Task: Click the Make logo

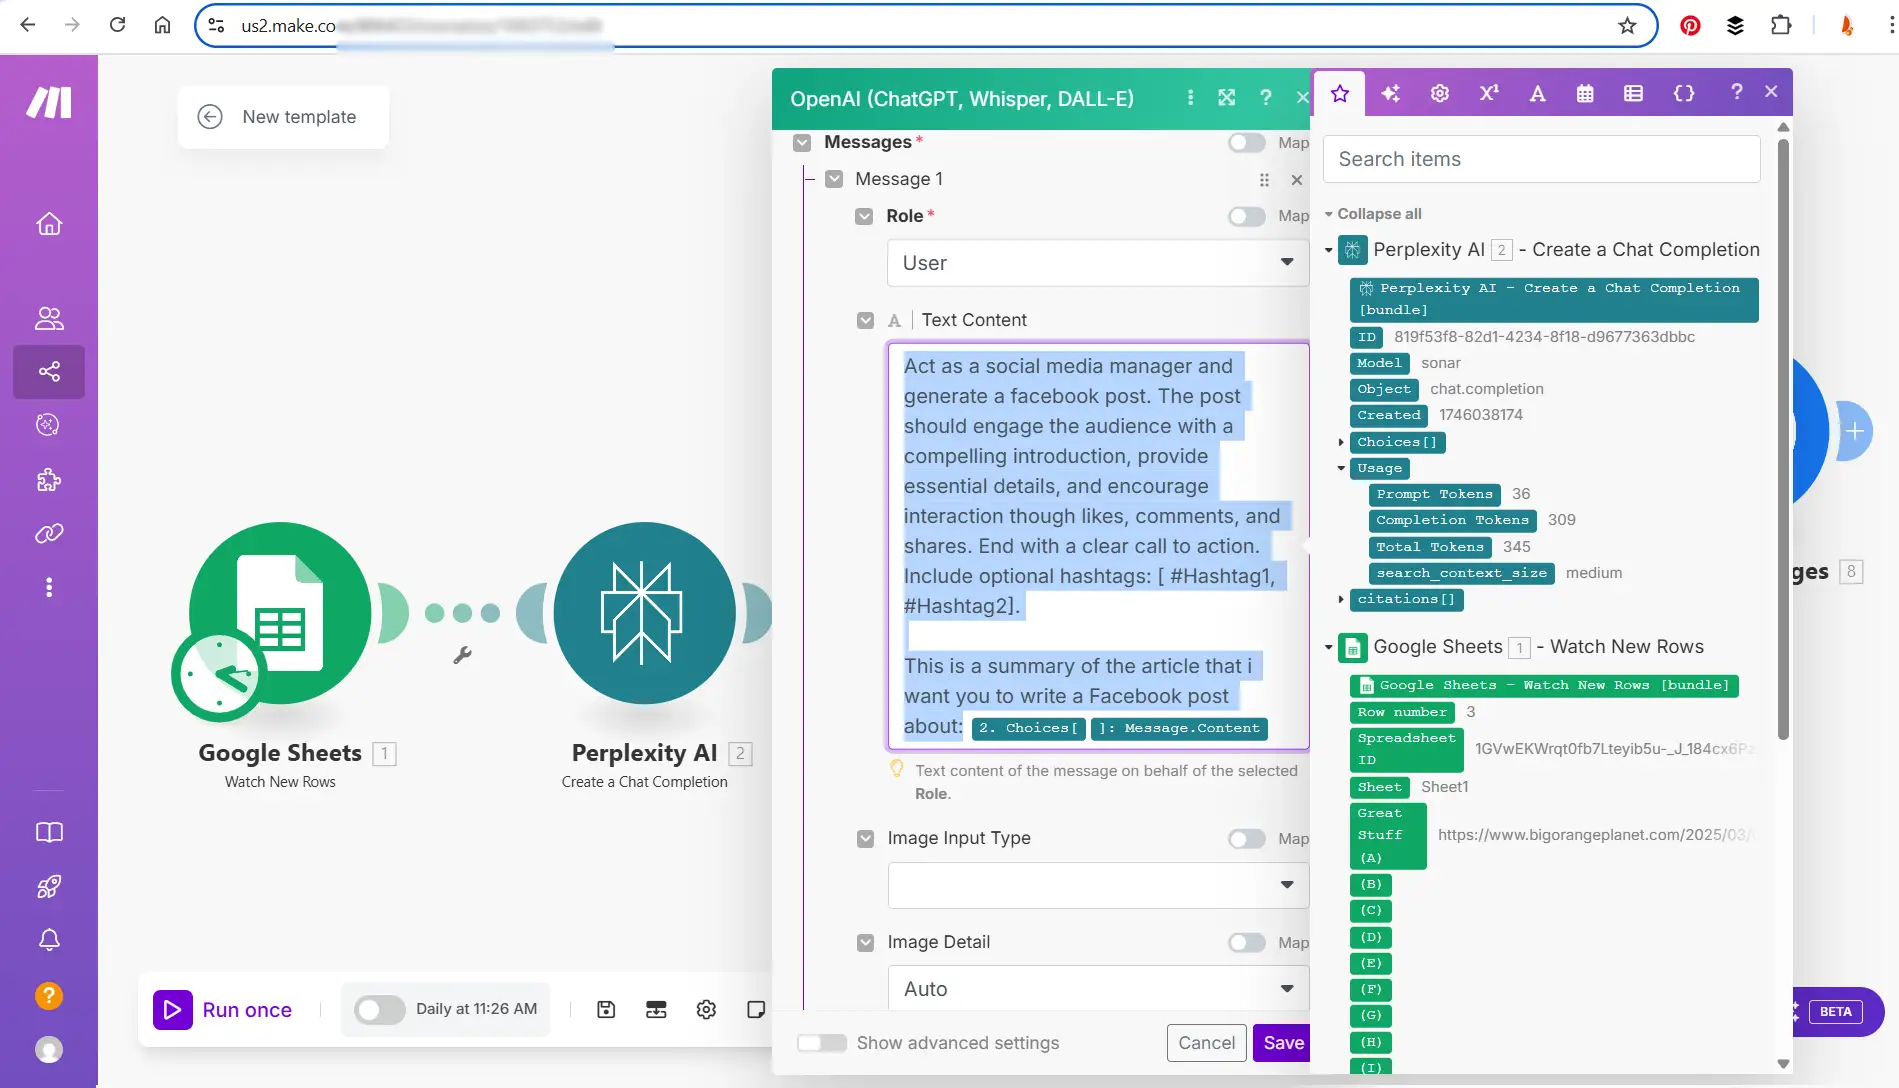Action: pyautogui.click(x=49, y=102)
